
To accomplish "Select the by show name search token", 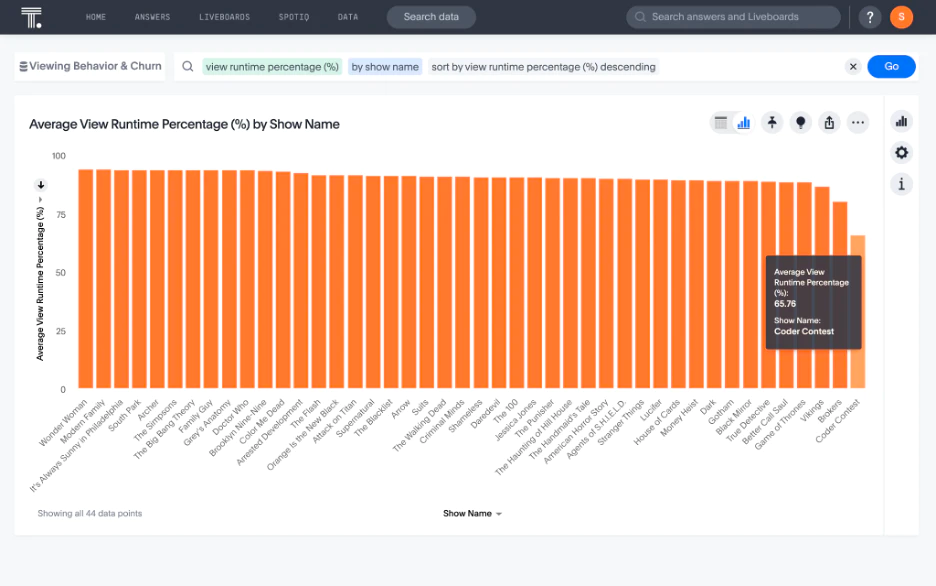I will click(385, 67).
